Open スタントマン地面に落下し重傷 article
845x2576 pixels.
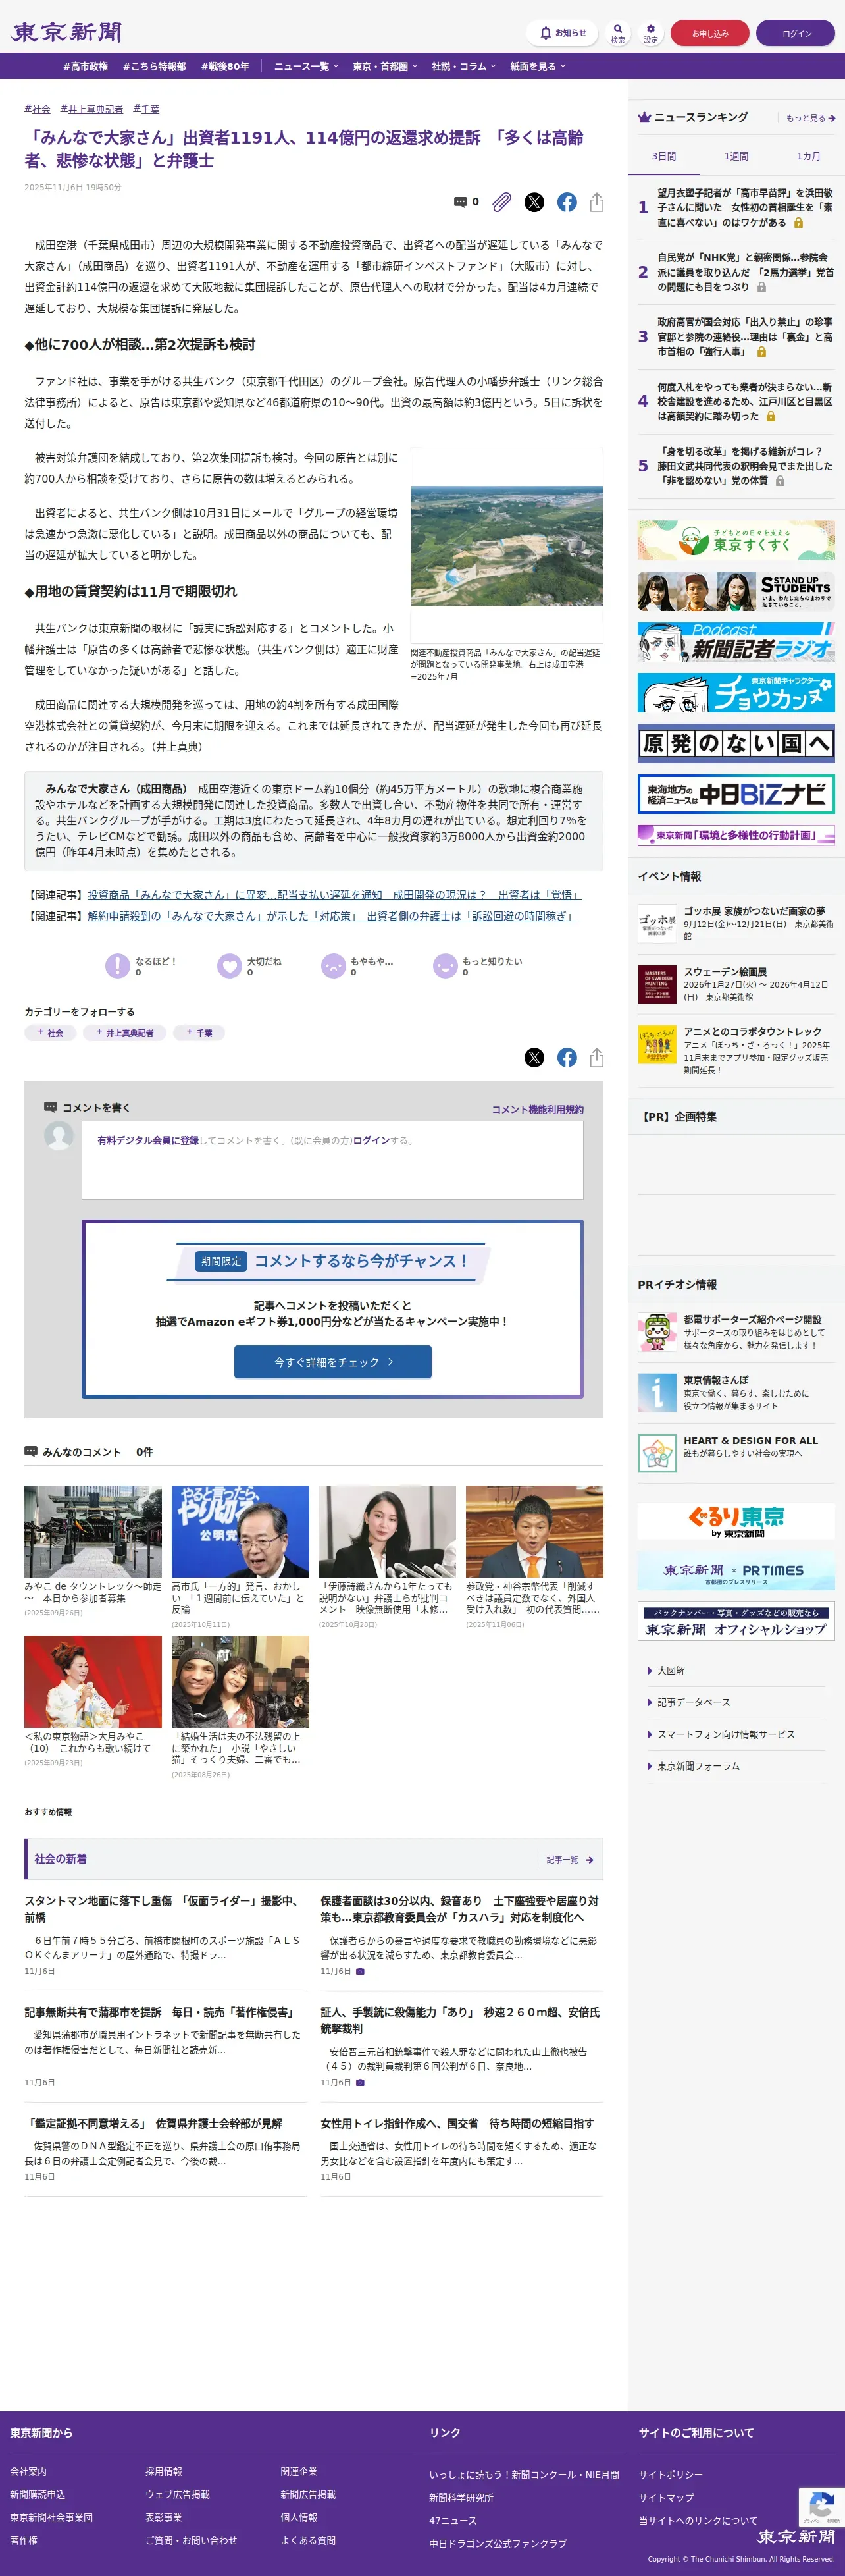(164, 1909)
